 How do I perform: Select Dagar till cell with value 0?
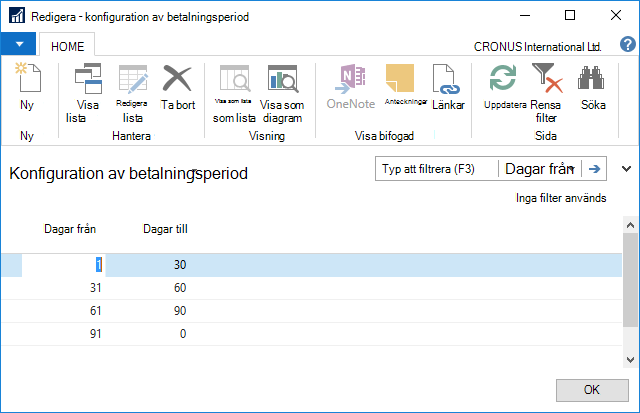[147, 333]
